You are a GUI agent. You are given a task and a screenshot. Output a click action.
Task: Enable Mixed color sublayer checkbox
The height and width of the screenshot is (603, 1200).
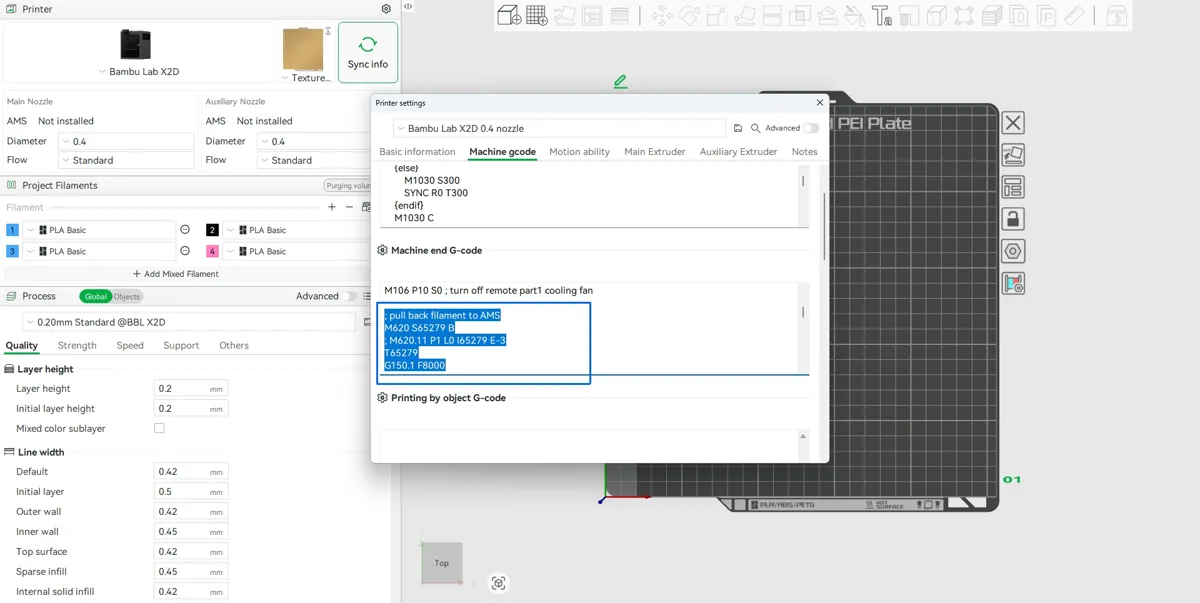[159, 428]
